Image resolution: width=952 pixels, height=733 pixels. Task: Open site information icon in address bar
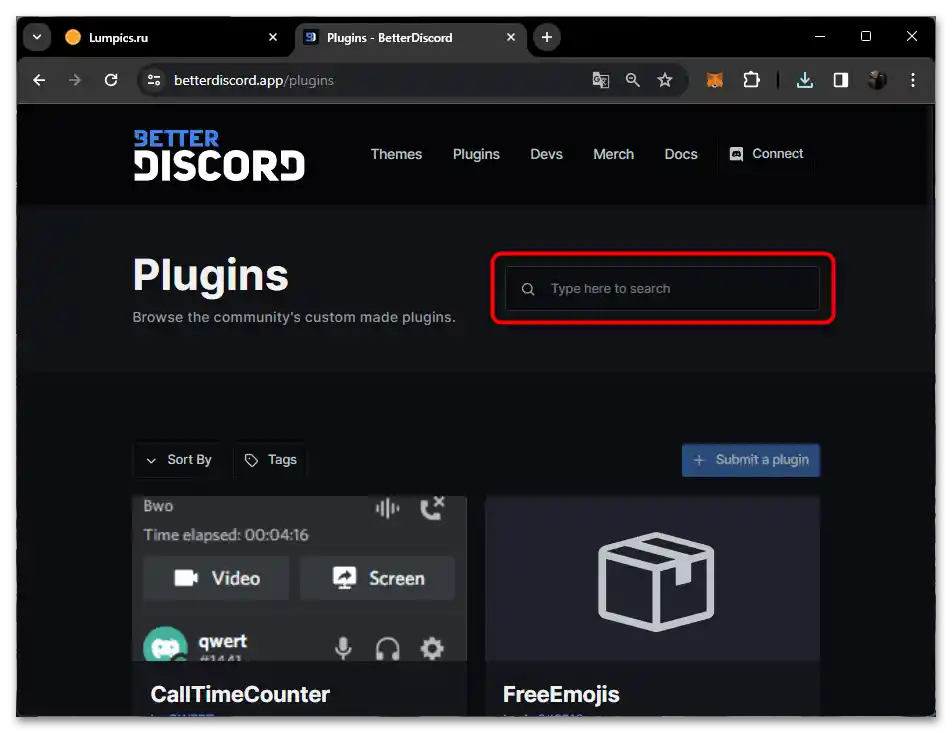point(154,80)
